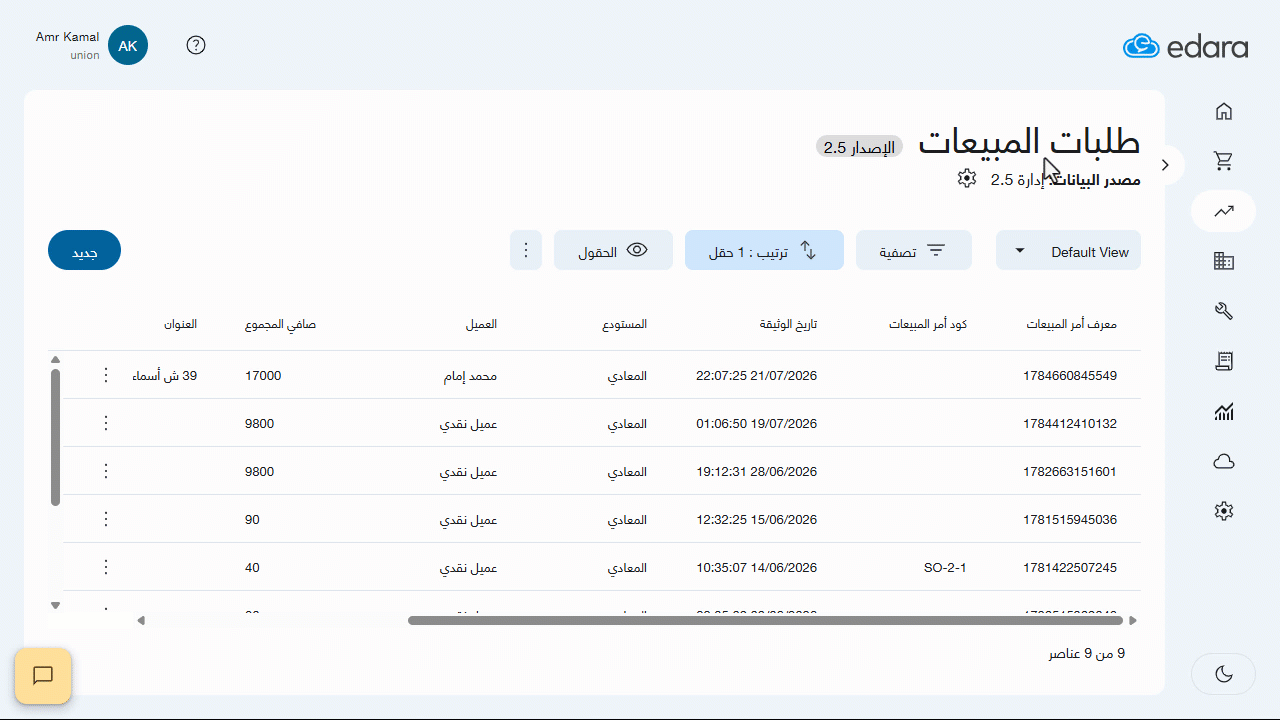Image resolution: width=1280 pixels, height=720 pixels.
Task: Sort by العميل column header
Action: 481,324
